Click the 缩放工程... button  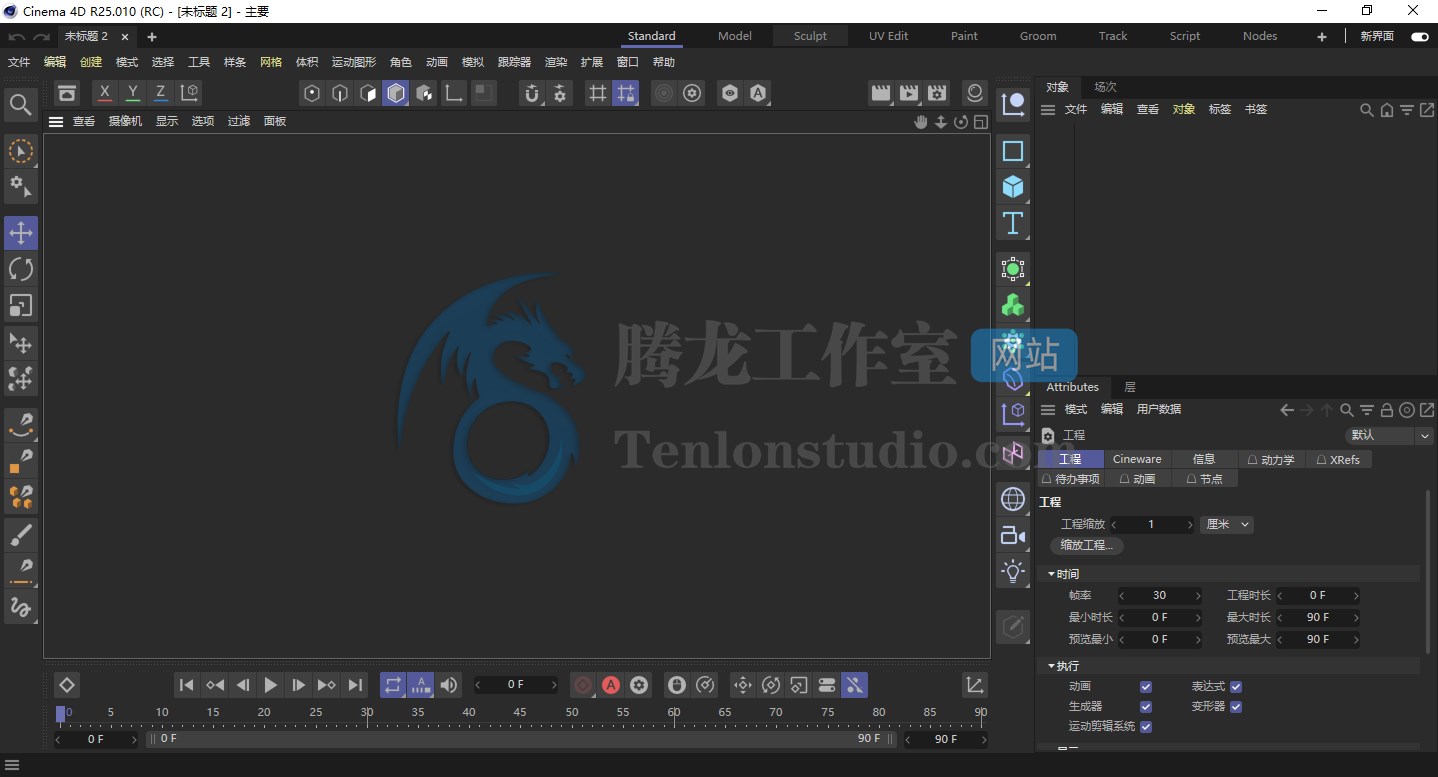click(1086, 545)
